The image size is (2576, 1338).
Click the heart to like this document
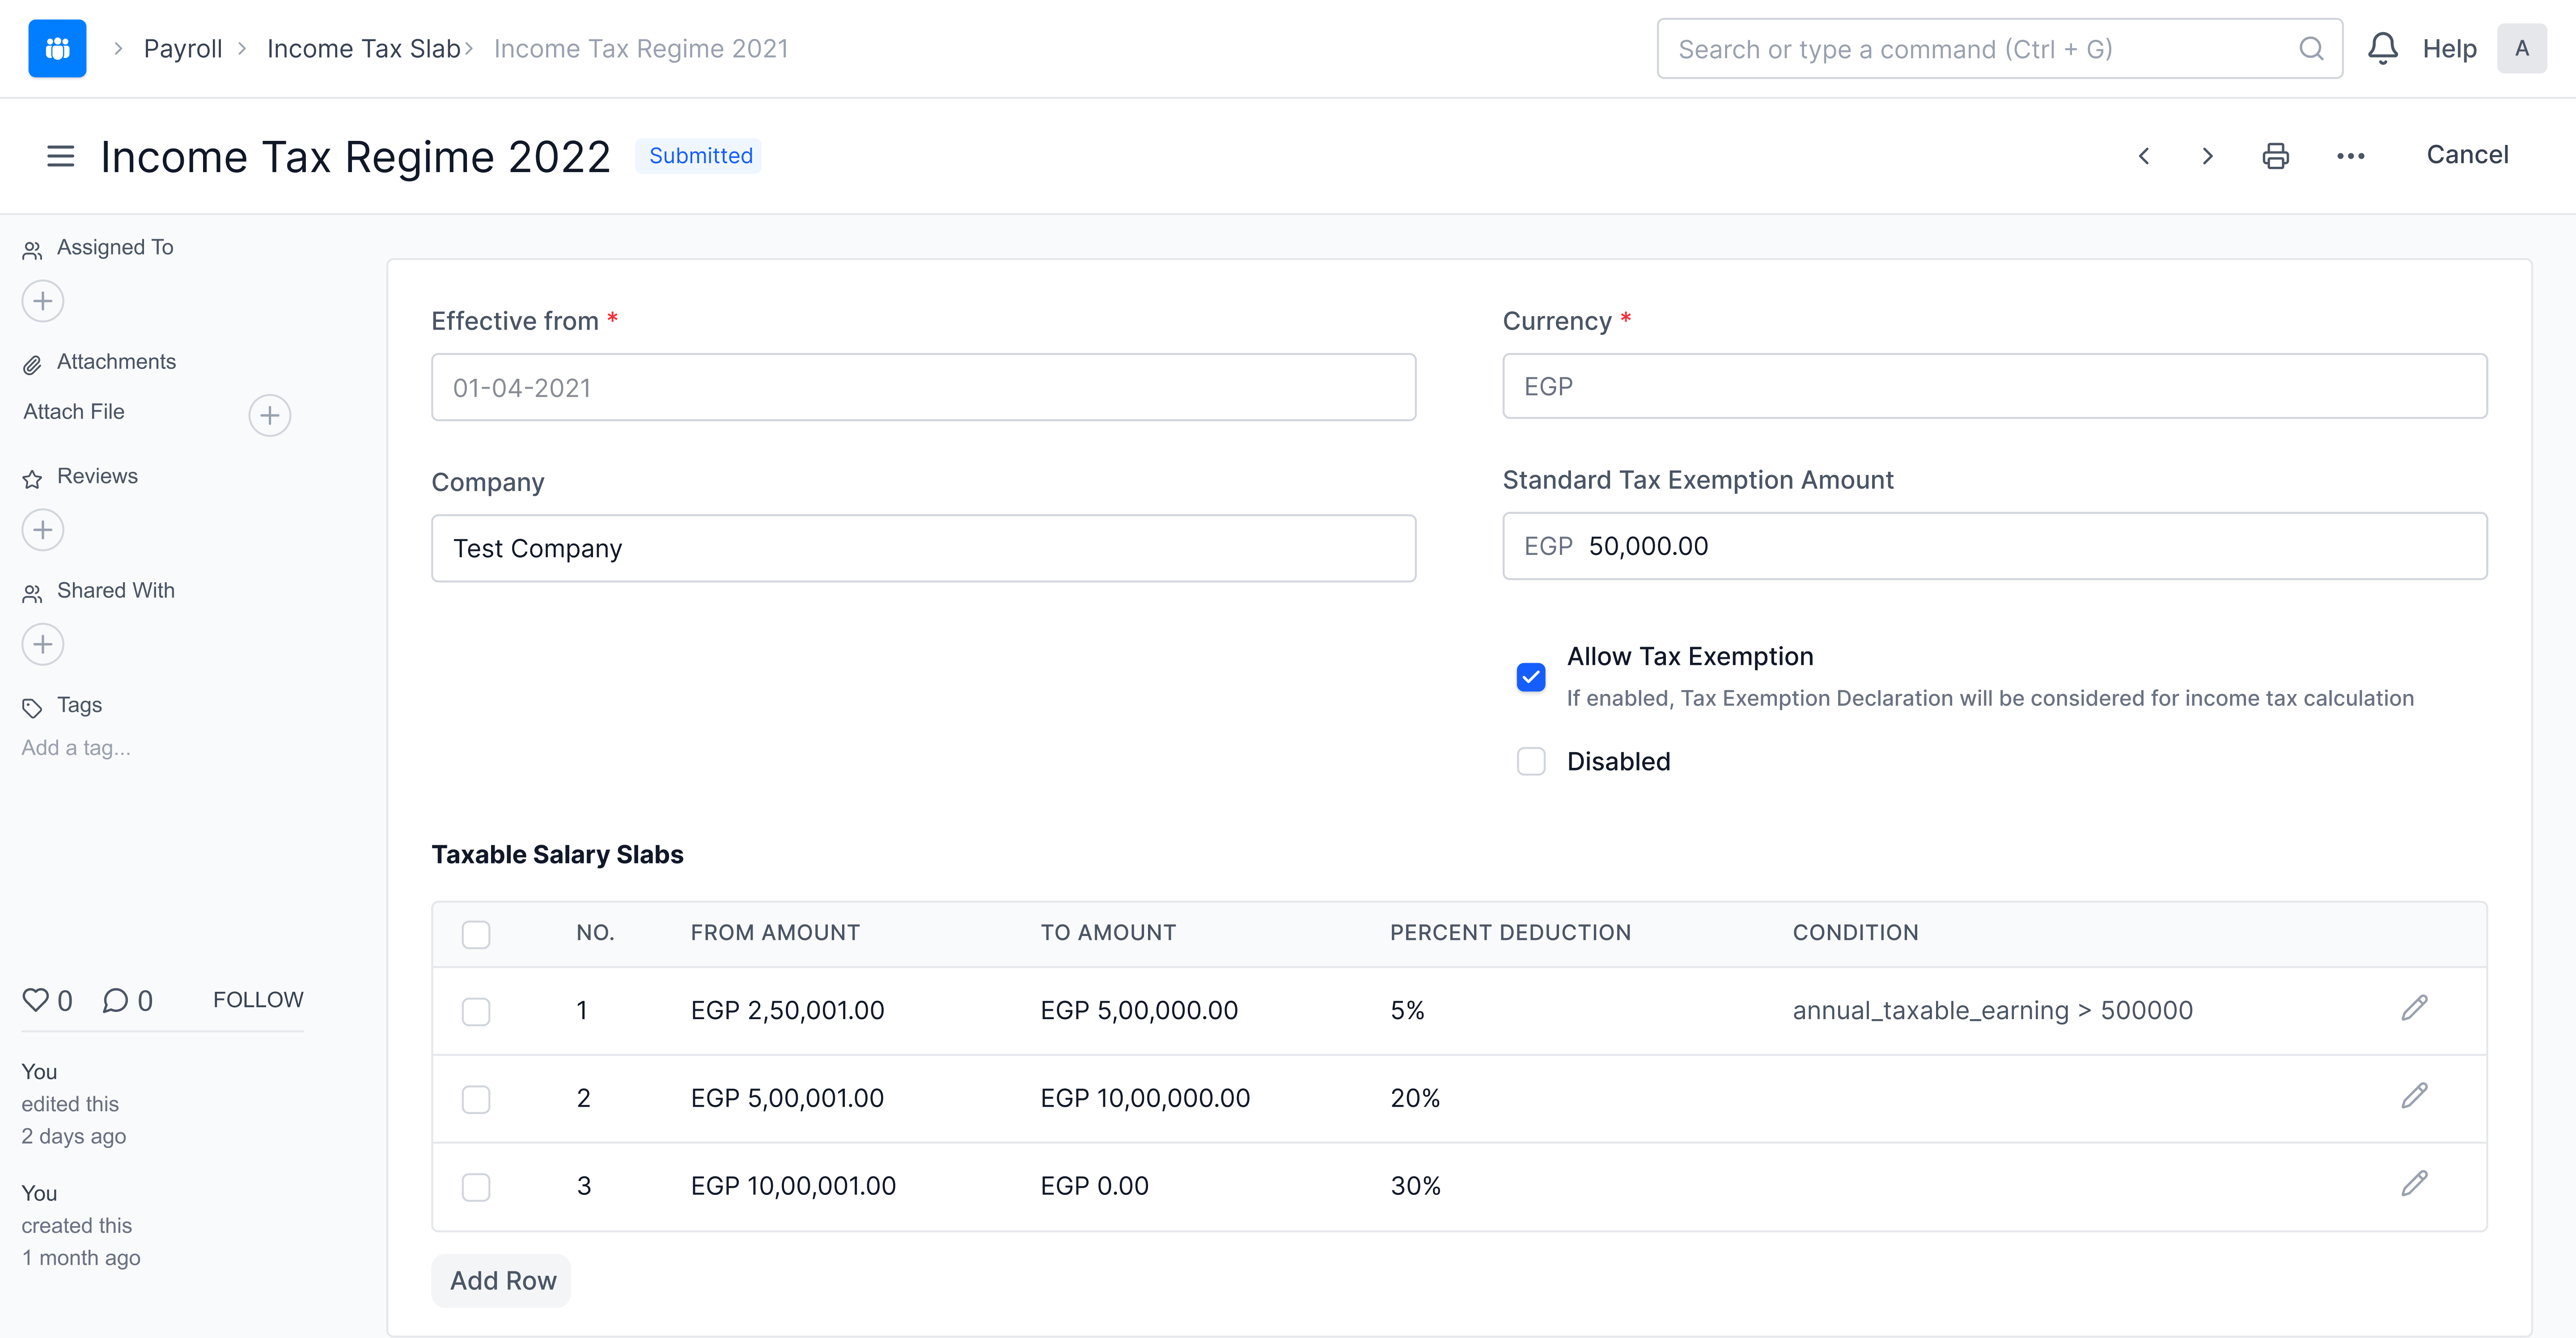tap(35, 1000)
